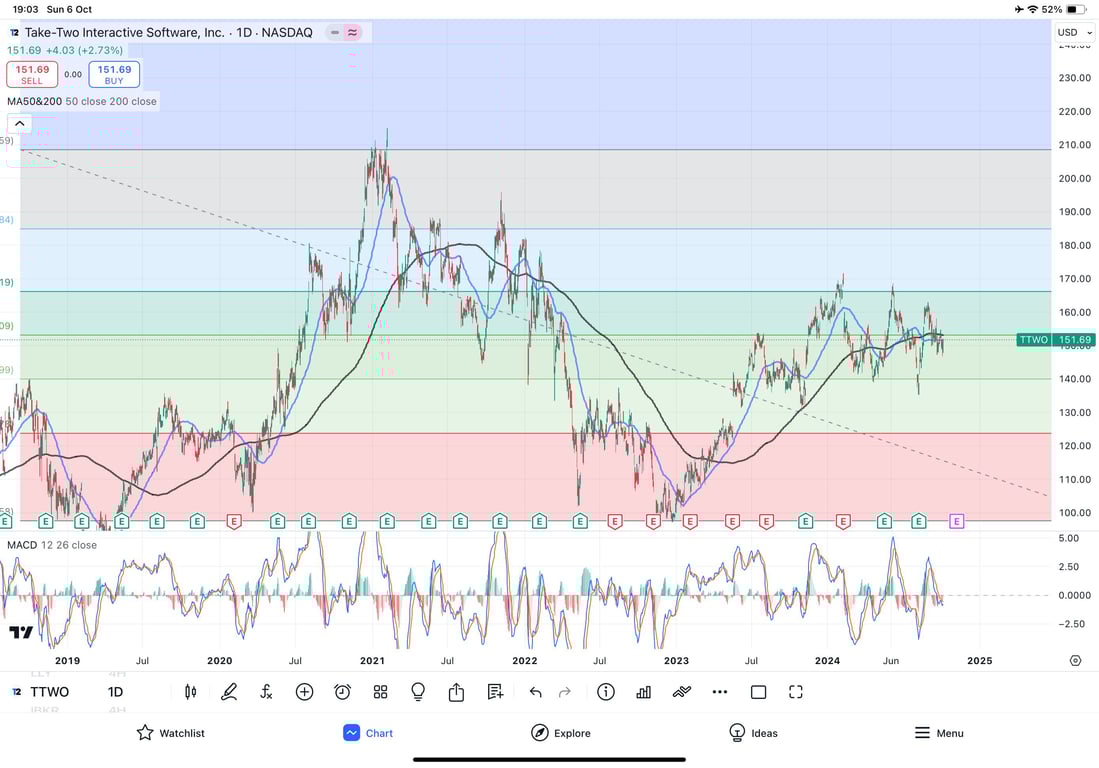1099x768 pixels.
Task: Toggle the approximately-equal pill next to NASDAQ
Action: 353,32
